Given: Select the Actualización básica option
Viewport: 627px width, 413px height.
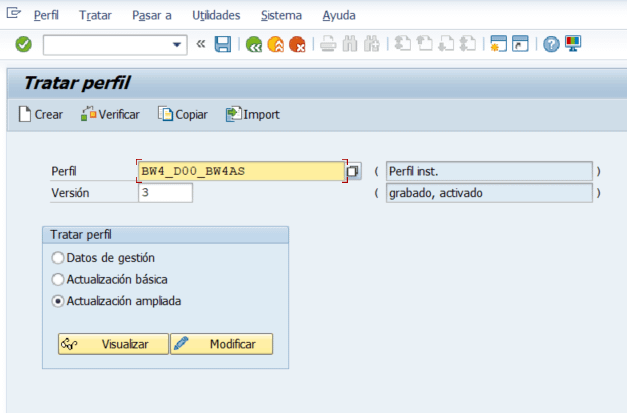Looking at the screenshot, I should 58,279.
